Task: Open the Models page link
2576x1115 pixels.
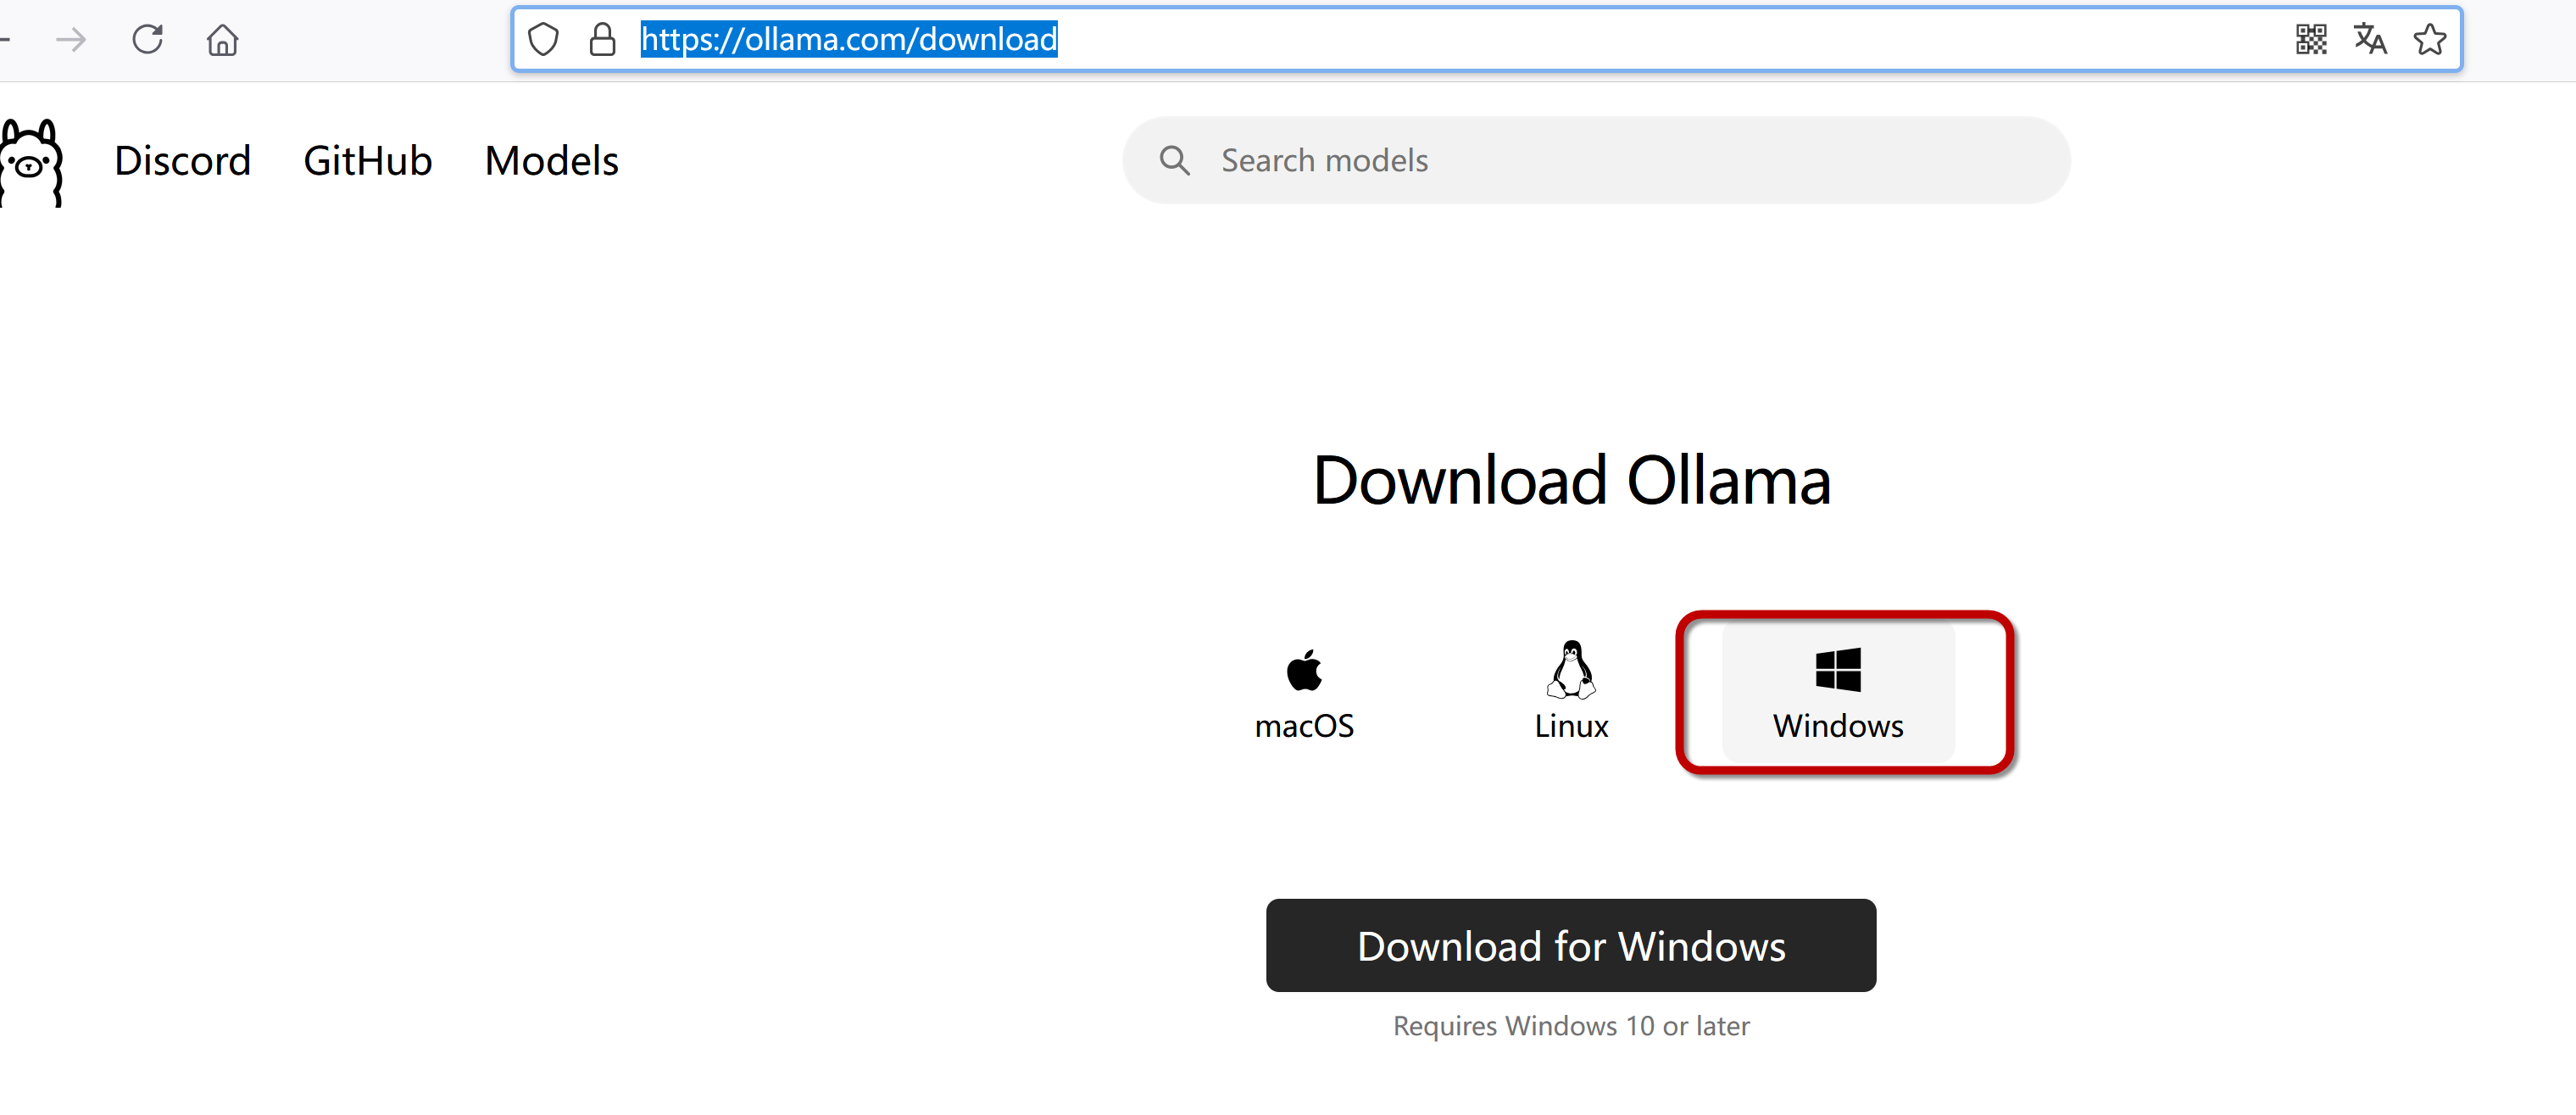Action: click(551, 161)
